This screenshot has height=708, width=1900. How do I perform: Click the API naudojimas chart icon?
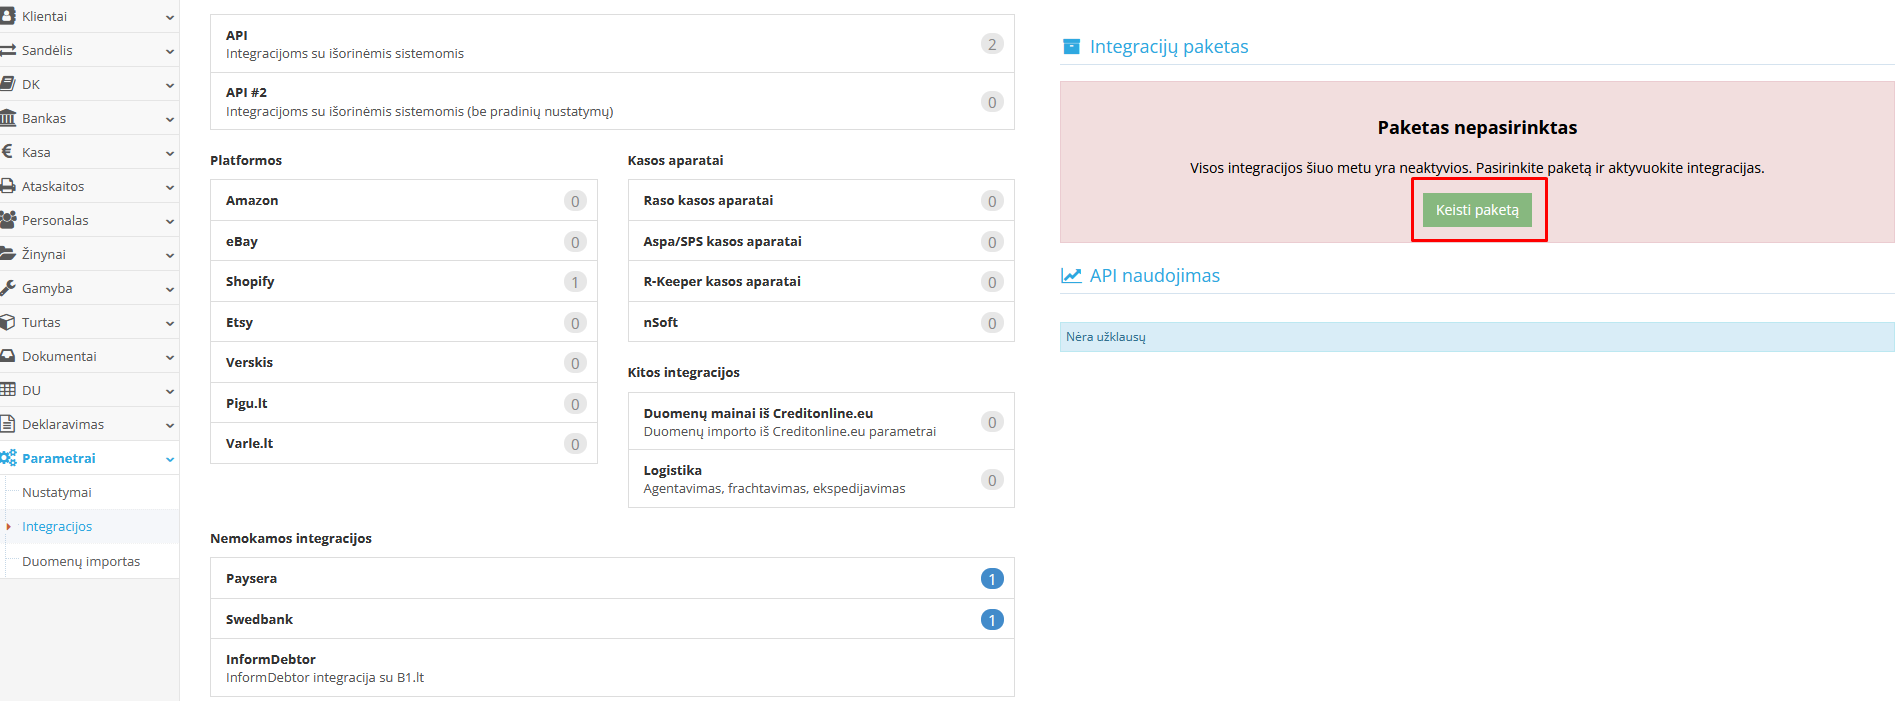click(x=1071, y=276)
